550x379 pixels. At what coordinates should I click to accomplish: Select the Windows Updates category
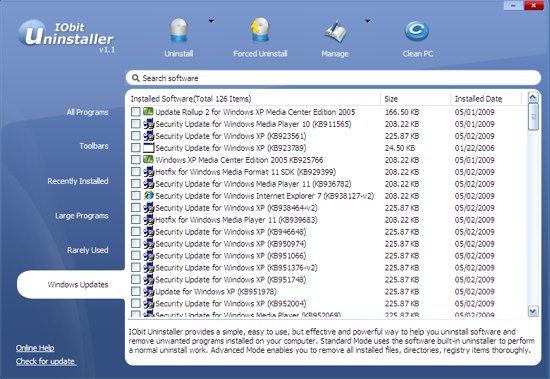(71, 285)
